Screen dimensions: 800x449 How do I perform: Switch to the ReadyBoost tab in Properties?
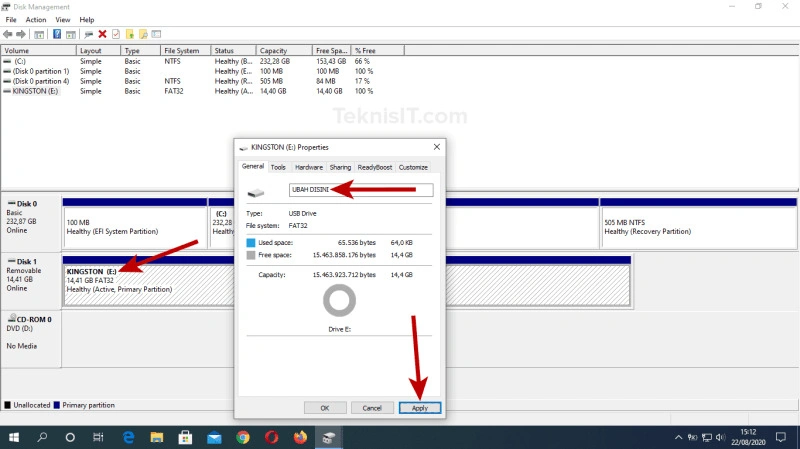374,167
